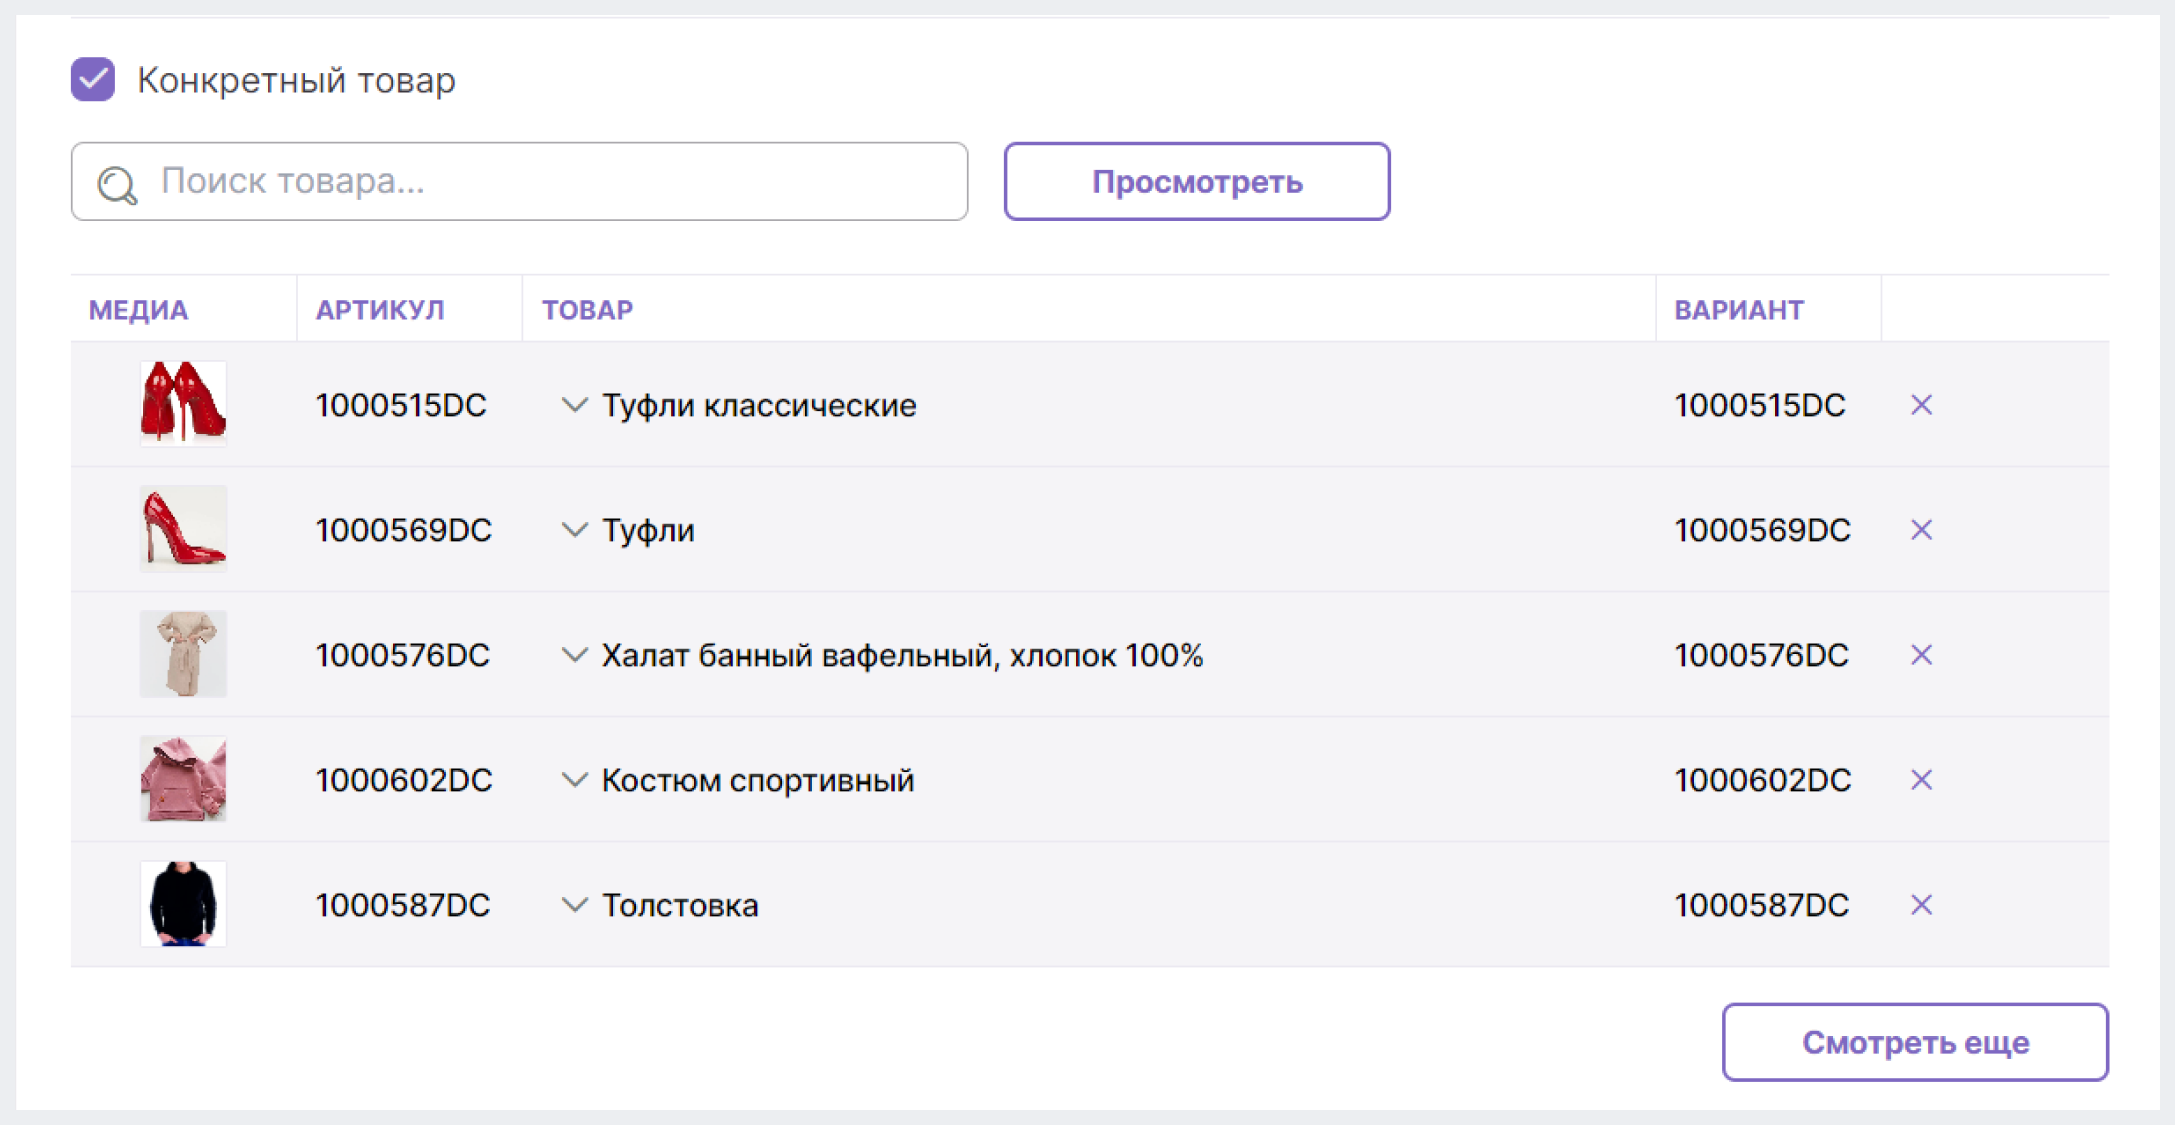Click the remove icon for Костюм спортивный
This screenshot has height=1125, width=2175.
tap(1921, 779)
